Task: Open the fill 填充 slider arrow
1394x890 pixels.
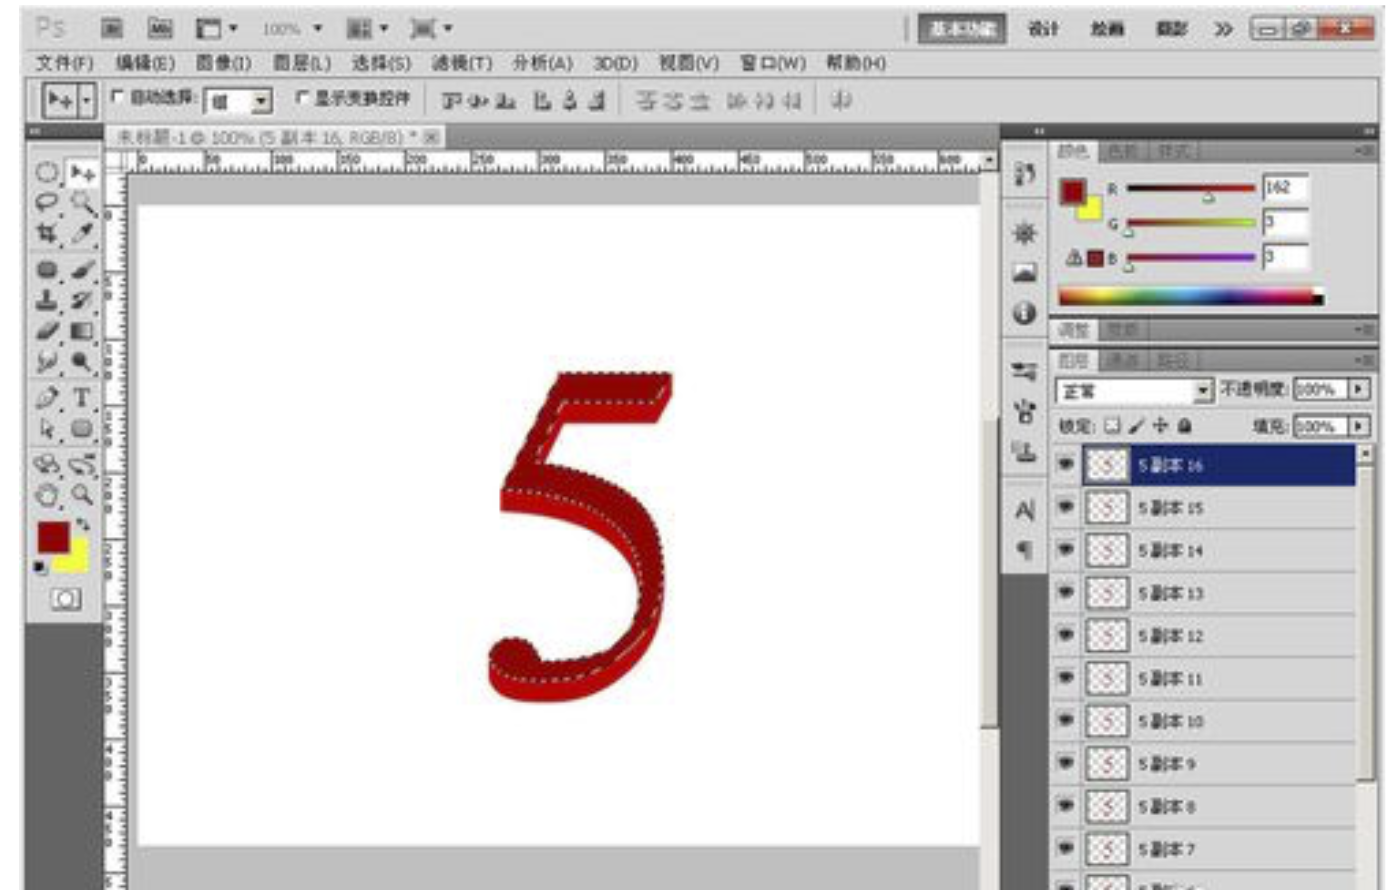Action: 1359,426
